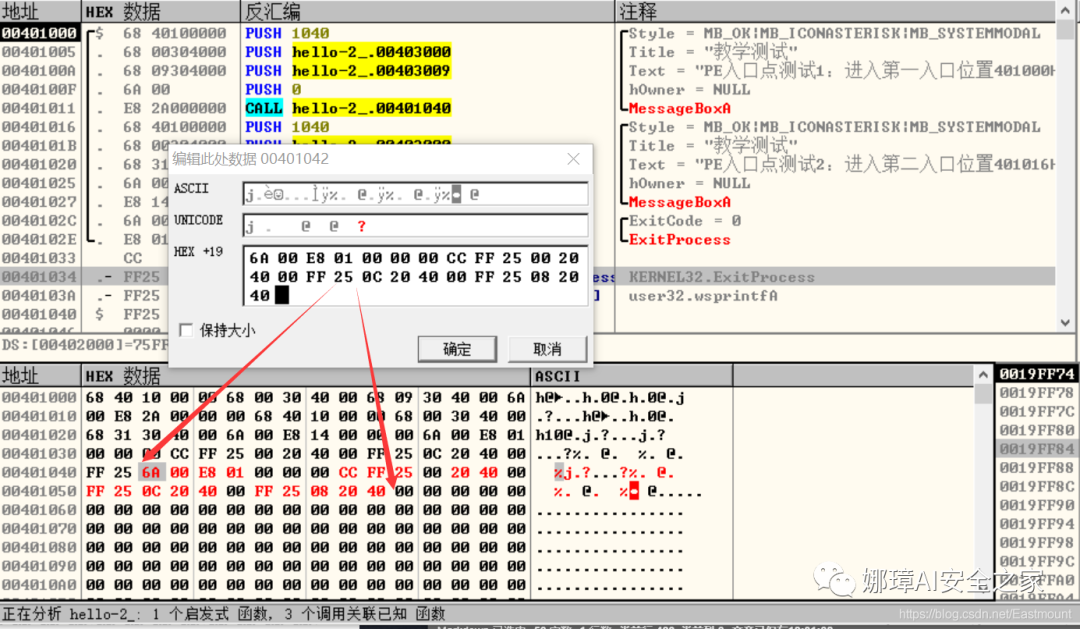
Task: Select PUSH hello-2_.00403009 instruction
Action: tap(348, 70)
